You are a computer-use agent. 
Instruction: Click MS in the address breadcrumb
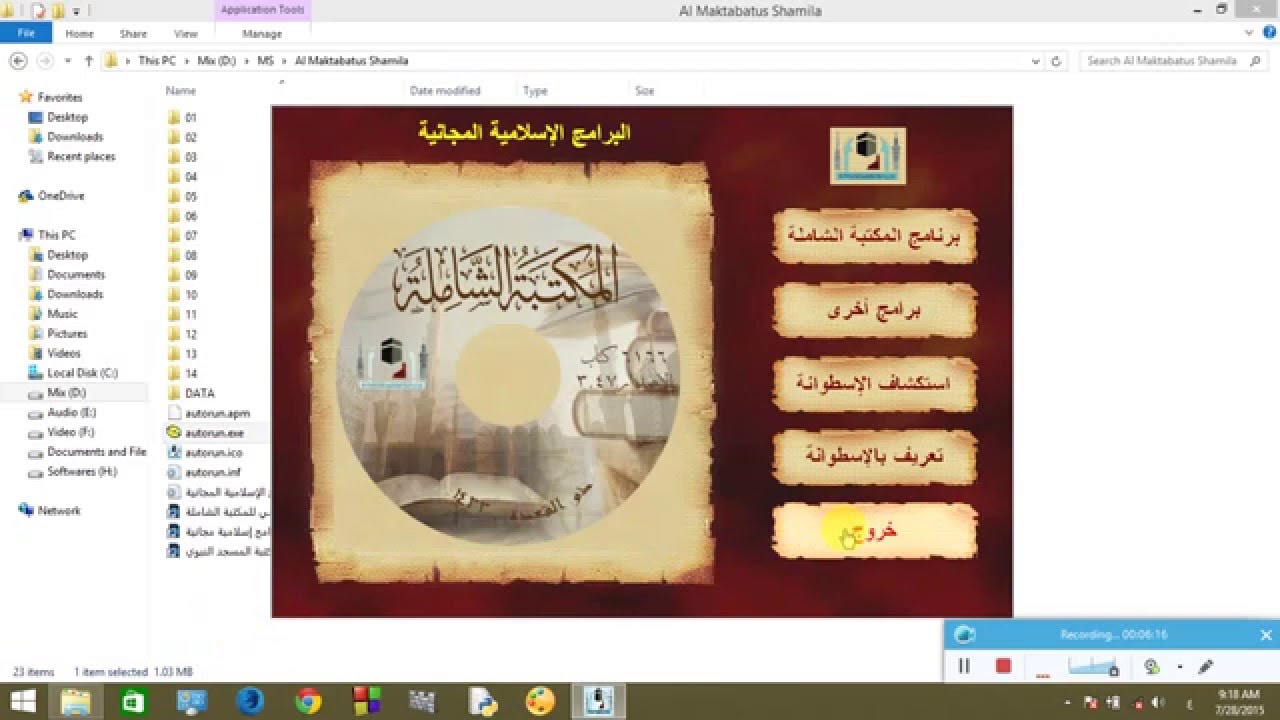click(x=265, y=61)
